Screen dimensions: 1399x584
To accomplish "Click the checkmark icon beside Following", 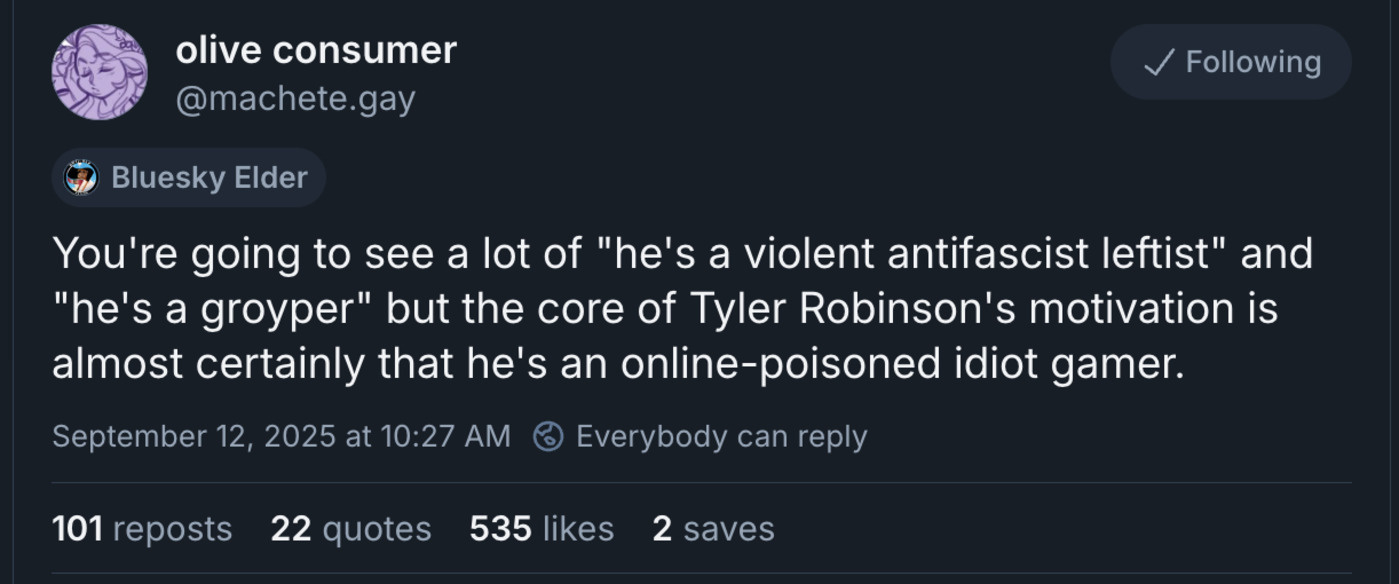I will [1158, 63].
